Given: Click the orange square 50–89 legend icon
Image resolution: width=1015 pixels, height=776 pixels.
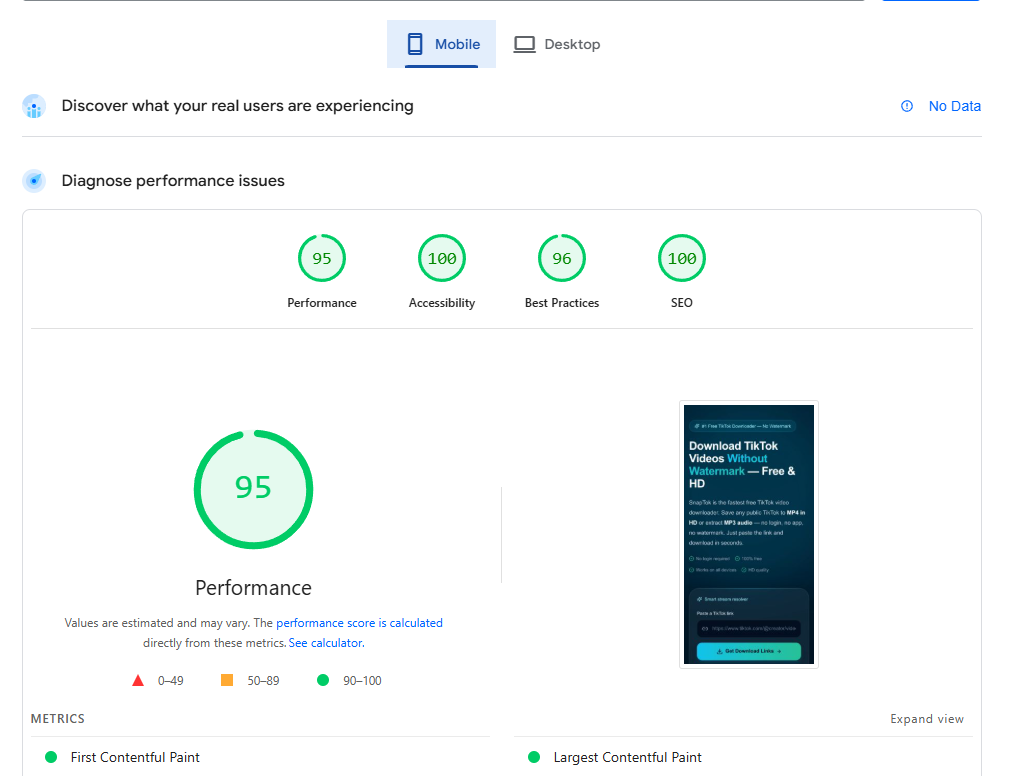Looking at the screenshot, I should 227,680.
